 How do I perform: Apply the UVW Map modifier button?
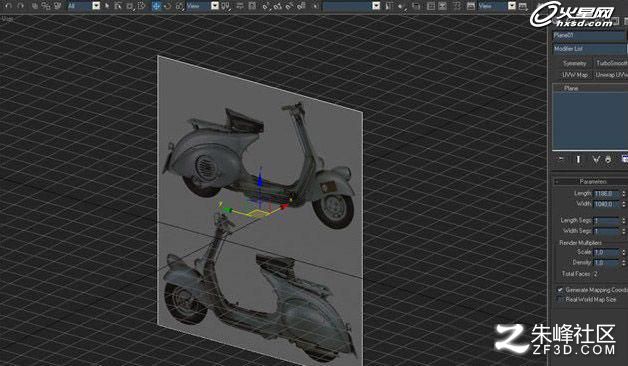[x=574, y=75]
